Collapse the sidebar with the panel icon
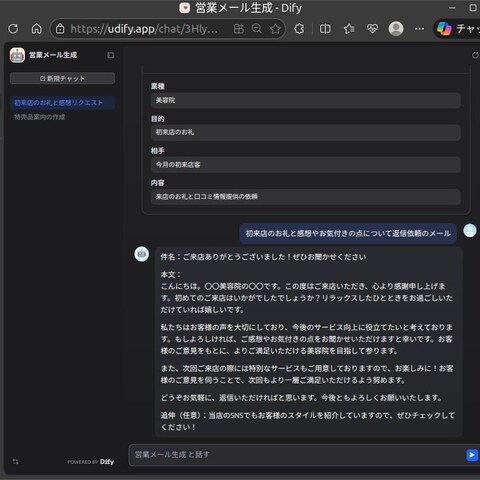The width and height of the screenshot is (480, 480). 111,55
